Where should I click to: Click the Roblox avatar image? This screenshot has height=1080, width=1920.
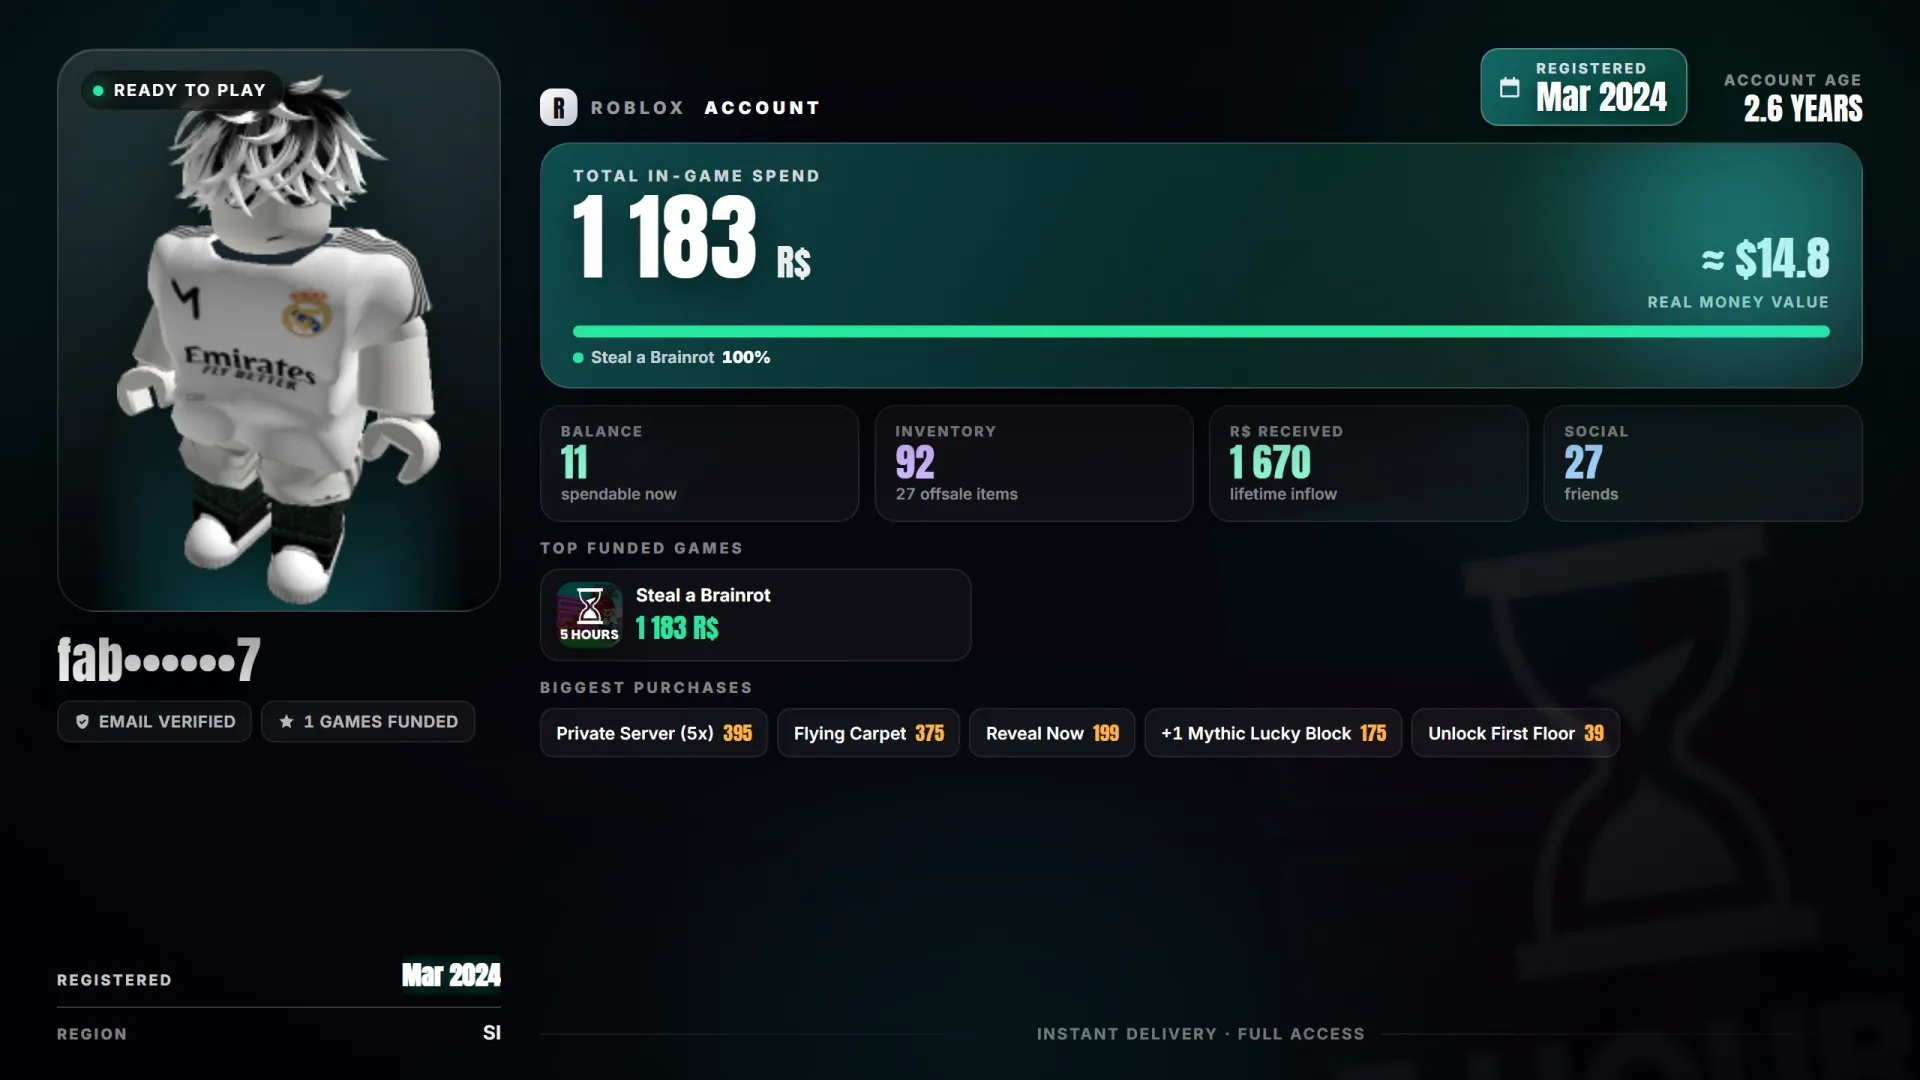[x=279, y=330]
